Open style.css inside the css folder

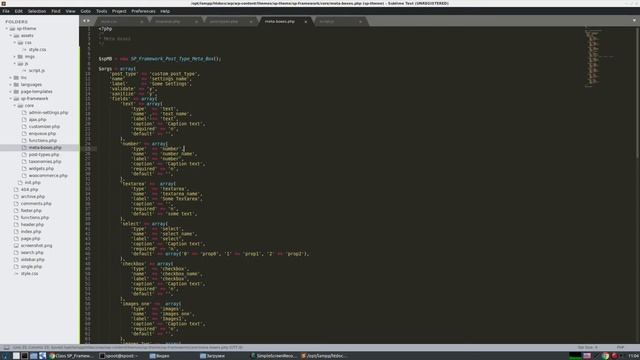click(37, 49)
